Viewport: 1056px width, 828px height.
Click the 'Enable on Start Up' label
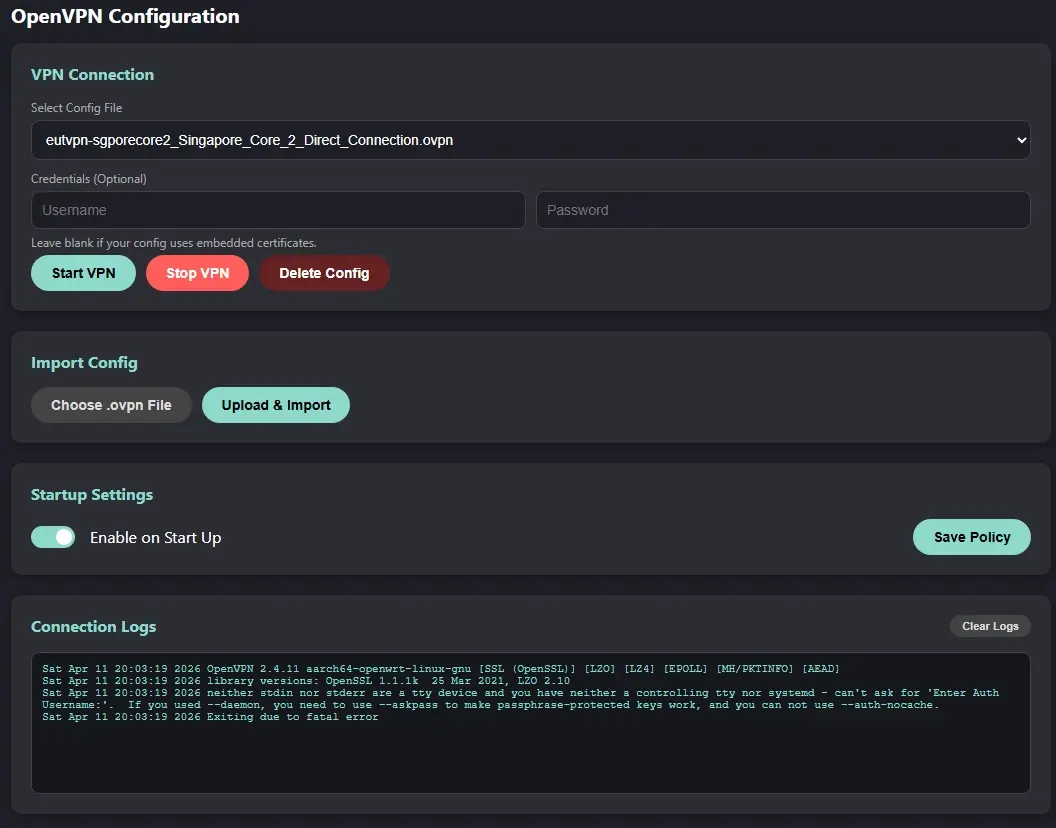156,538
